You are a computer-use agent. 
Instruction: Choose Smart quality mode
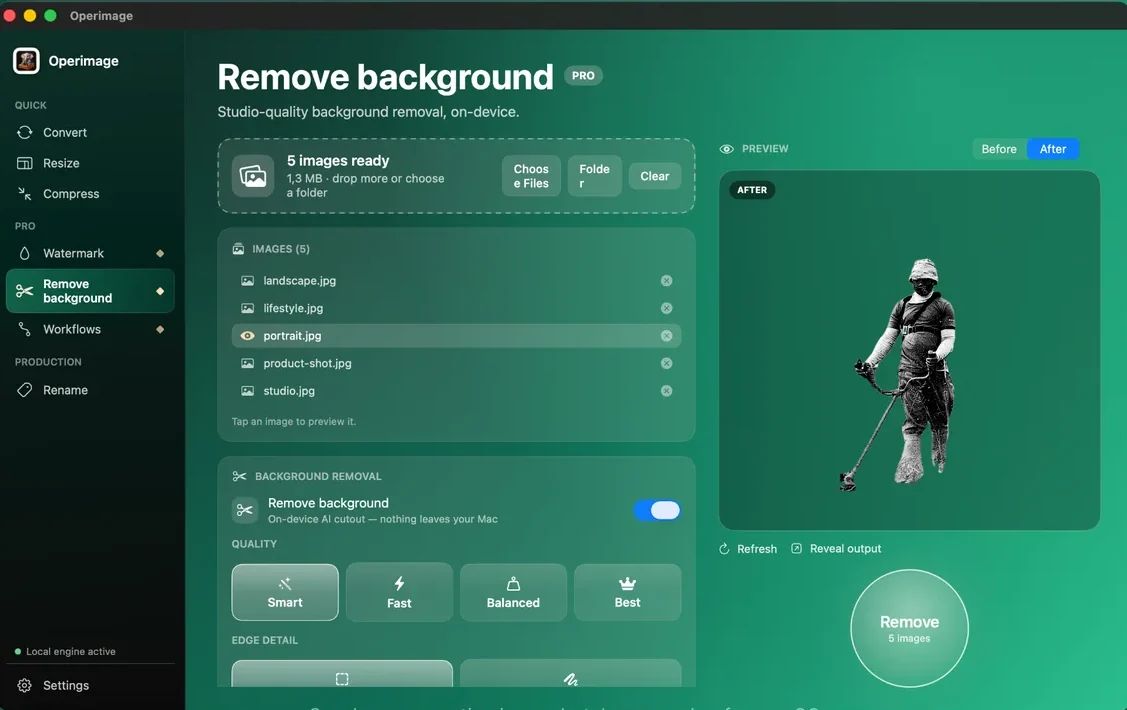[285, 592]
